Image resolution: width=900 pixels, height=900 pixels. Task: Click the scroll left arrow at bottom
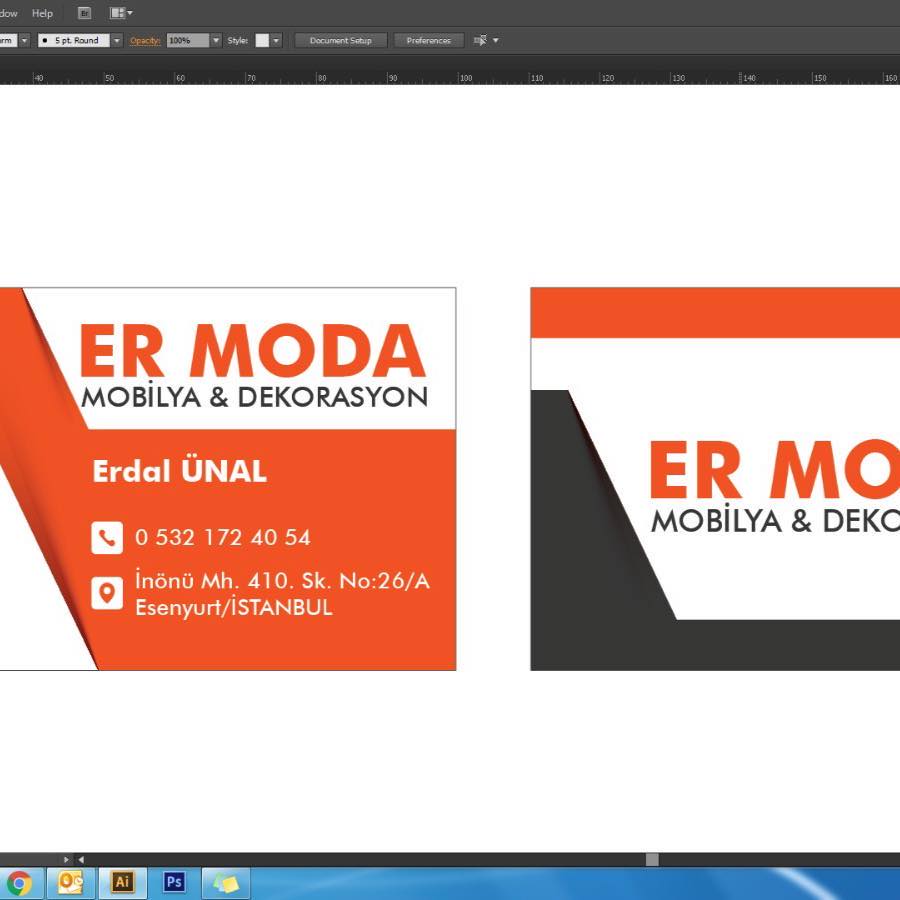point(81,859)
